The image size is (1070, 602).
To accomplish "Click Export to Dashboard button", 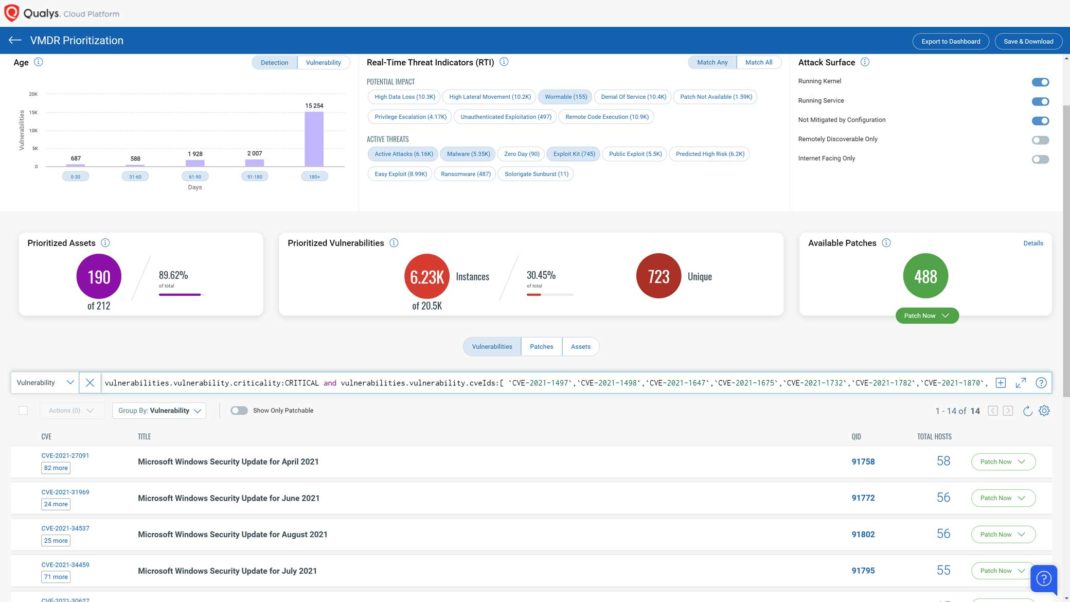I will [951, 42].
